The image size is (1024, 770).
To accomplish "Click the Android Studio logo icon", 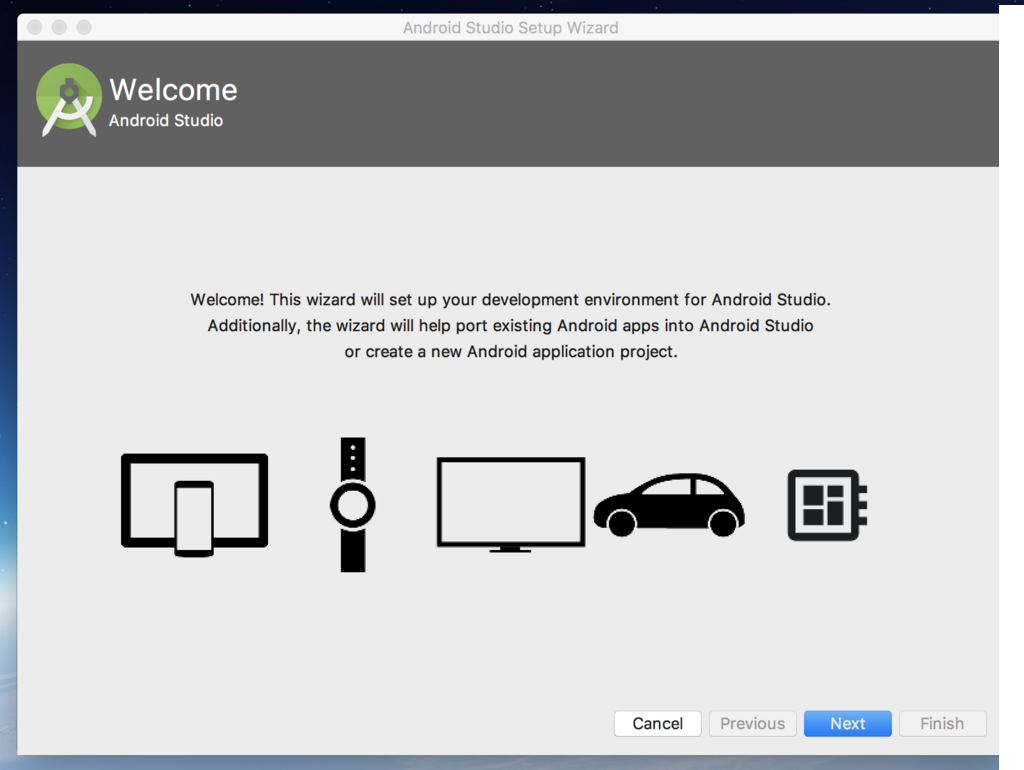I will pos(69,100).
